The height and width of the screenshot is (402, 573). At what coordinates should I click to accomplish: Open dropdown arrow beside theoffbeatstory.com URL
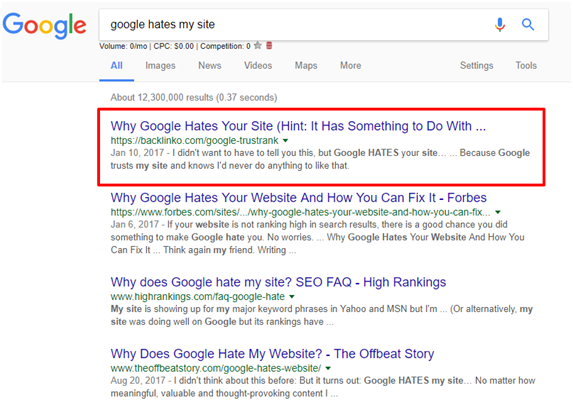[328, 368]
